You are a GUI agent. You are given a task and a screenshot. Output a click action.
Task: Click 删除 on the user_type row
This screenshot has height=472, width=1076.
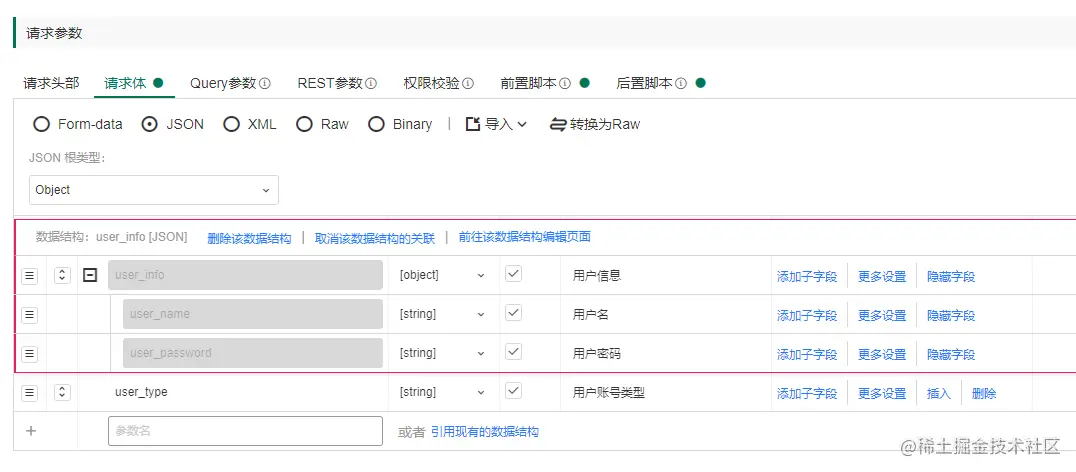pyautogui.click(x=984, y=393)
